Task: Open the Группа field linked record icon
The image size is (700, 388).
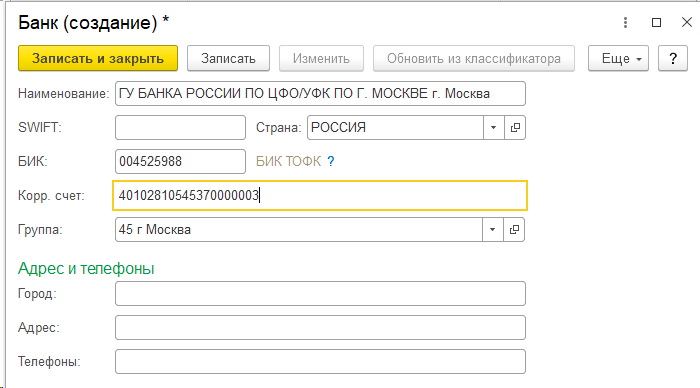Action: [x=514, y=229]
